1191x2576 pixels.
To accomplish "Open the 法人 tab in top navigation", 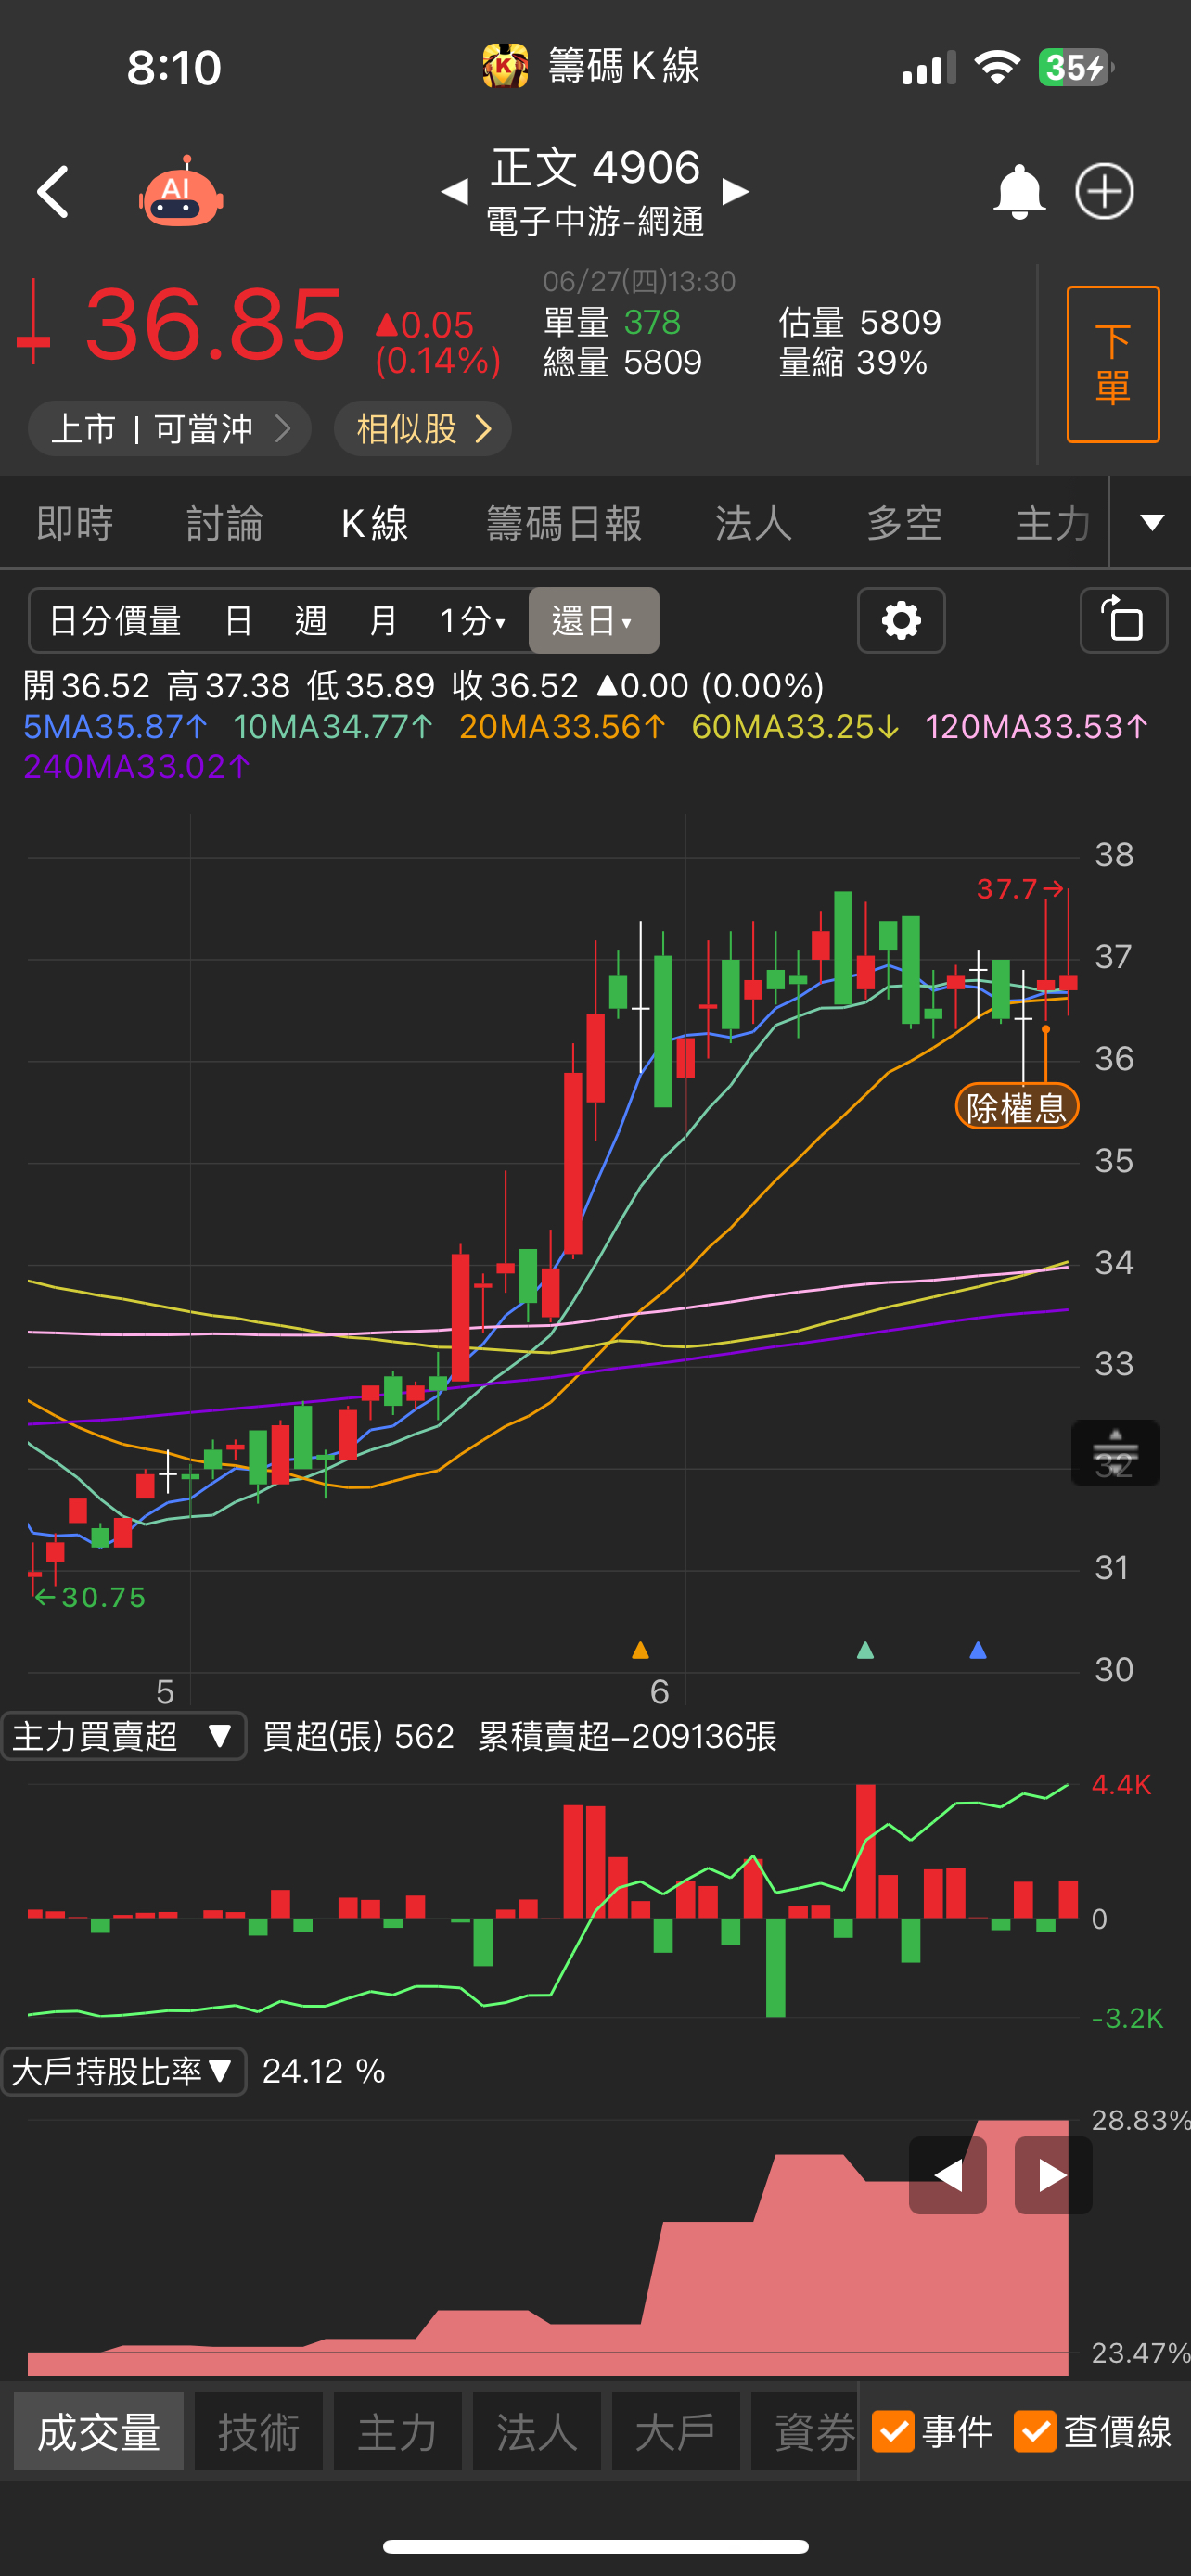I will pos(753,524).
